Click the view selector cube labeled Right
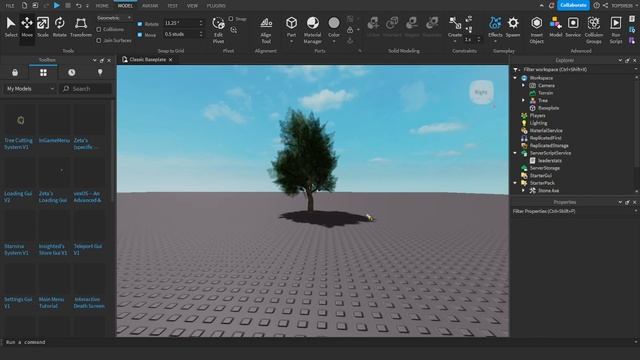 [481, 92]
